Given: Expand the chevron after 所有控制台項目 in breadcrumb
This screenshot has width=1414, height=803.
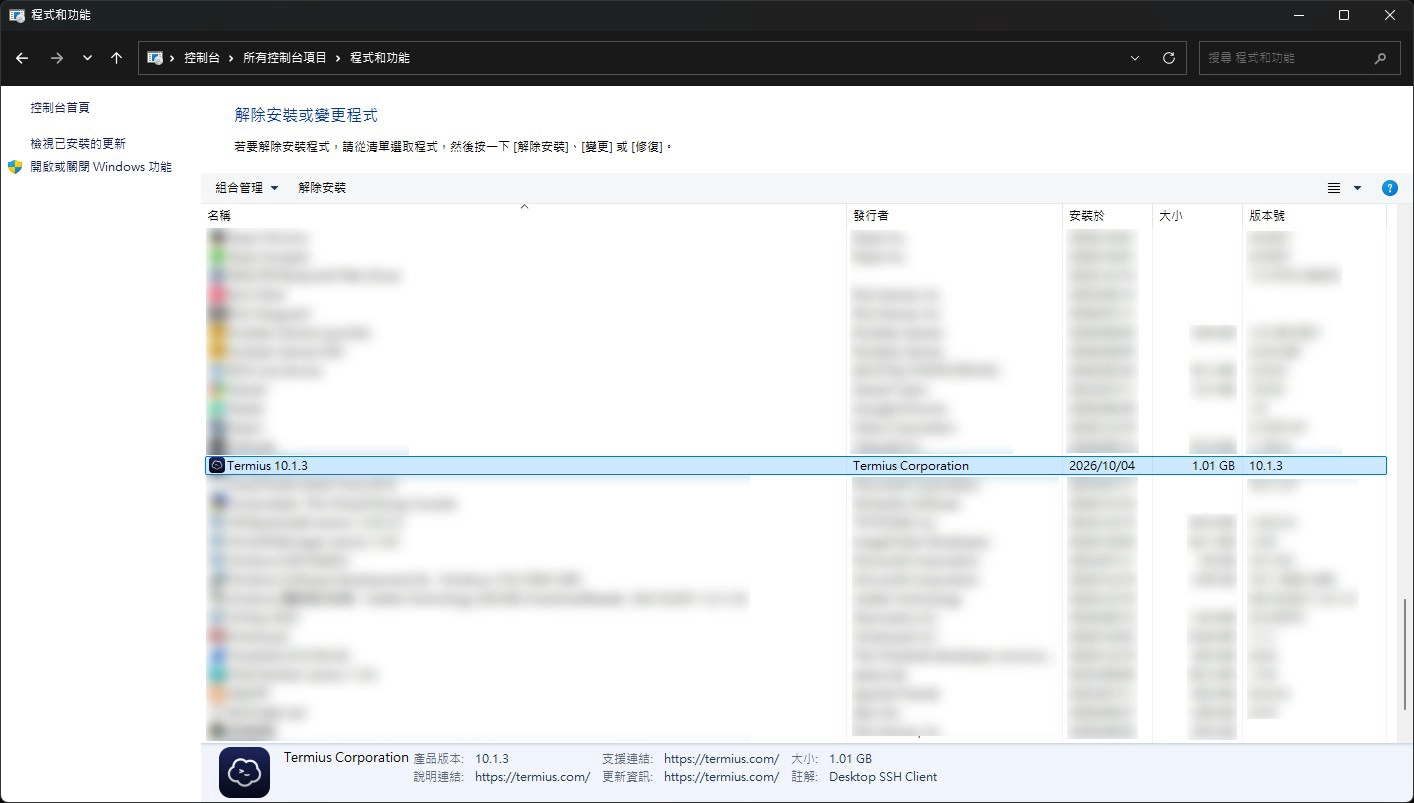Looking at the screenshot, I should [338, 58].
